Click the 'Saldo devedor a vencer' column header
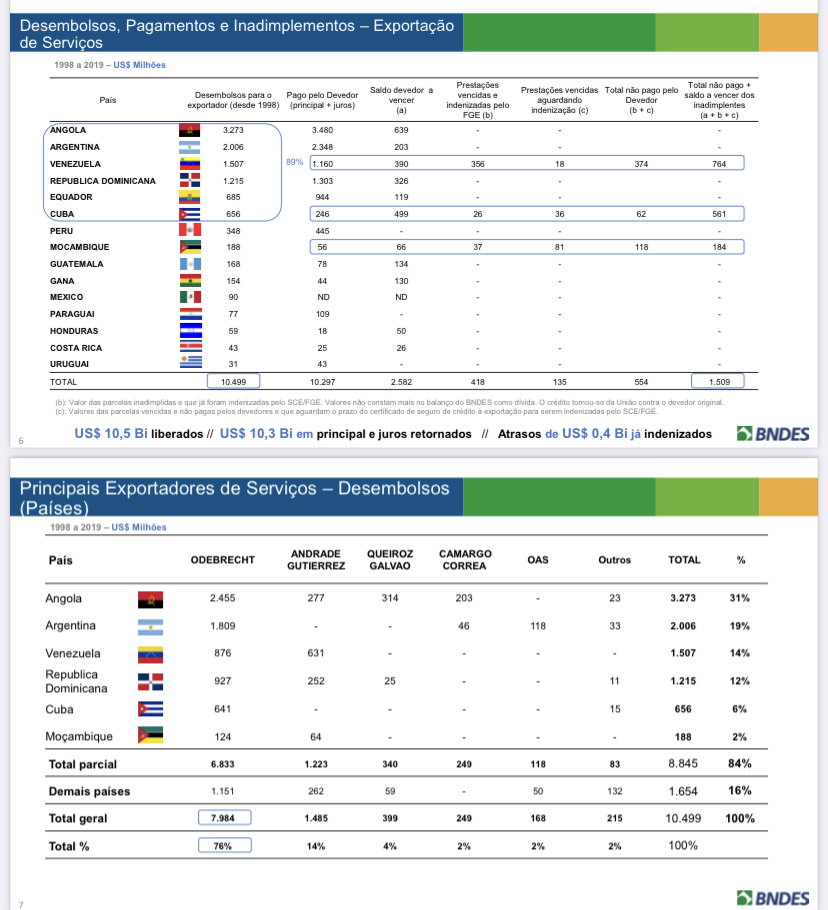The width and height of the screenshot is (828, 910). pyautogui.click(x=401, y=100)
